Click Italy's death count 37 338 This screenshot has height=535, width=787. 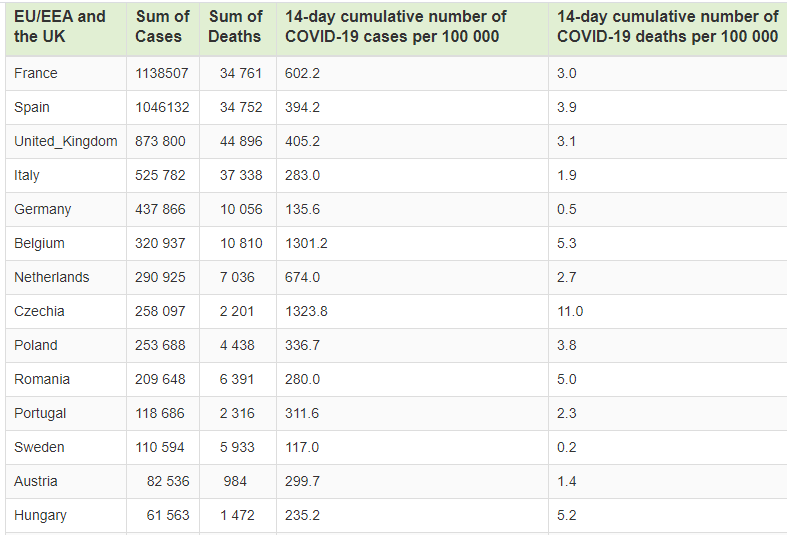coord(241,176)
